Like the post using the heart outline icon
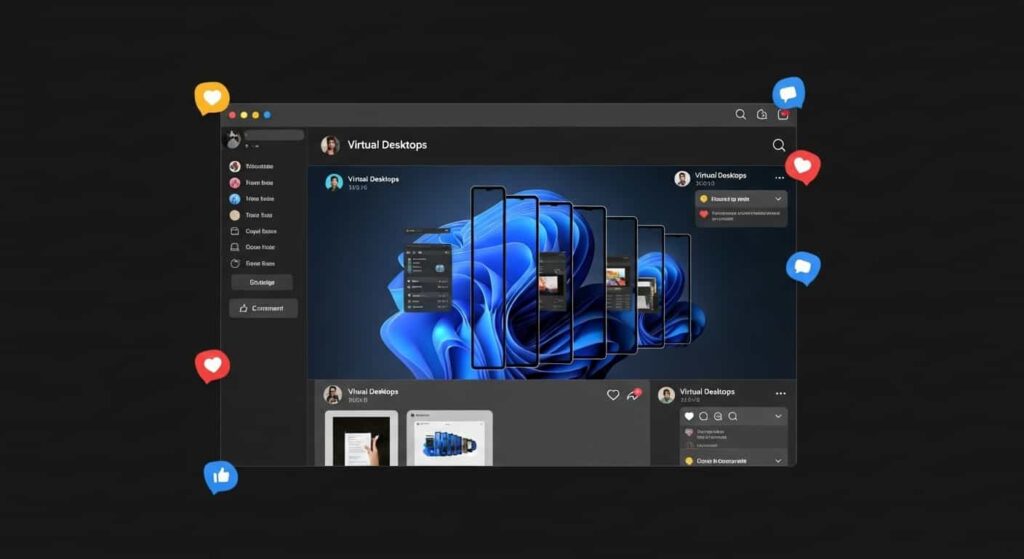Screen dimensions: 1024x559 pos(613,395)
